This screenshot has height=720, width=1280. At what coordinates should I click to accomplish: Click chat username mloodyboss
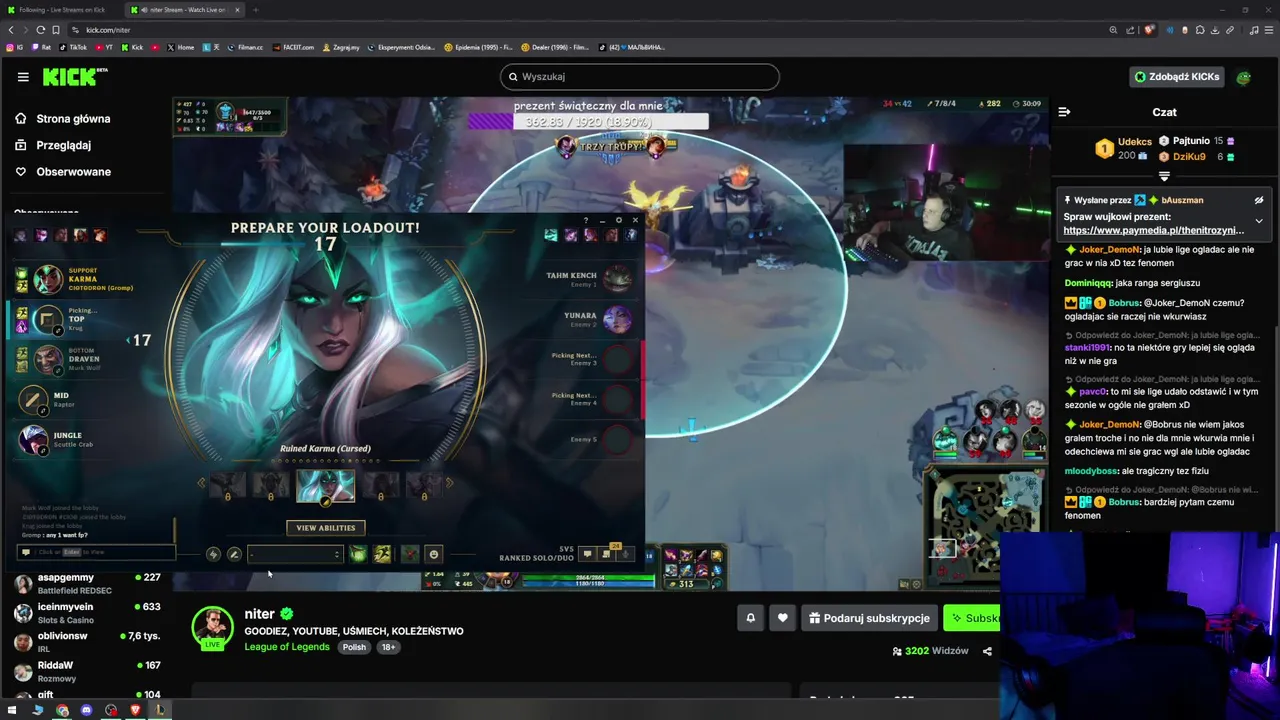tap(1091, 471)
